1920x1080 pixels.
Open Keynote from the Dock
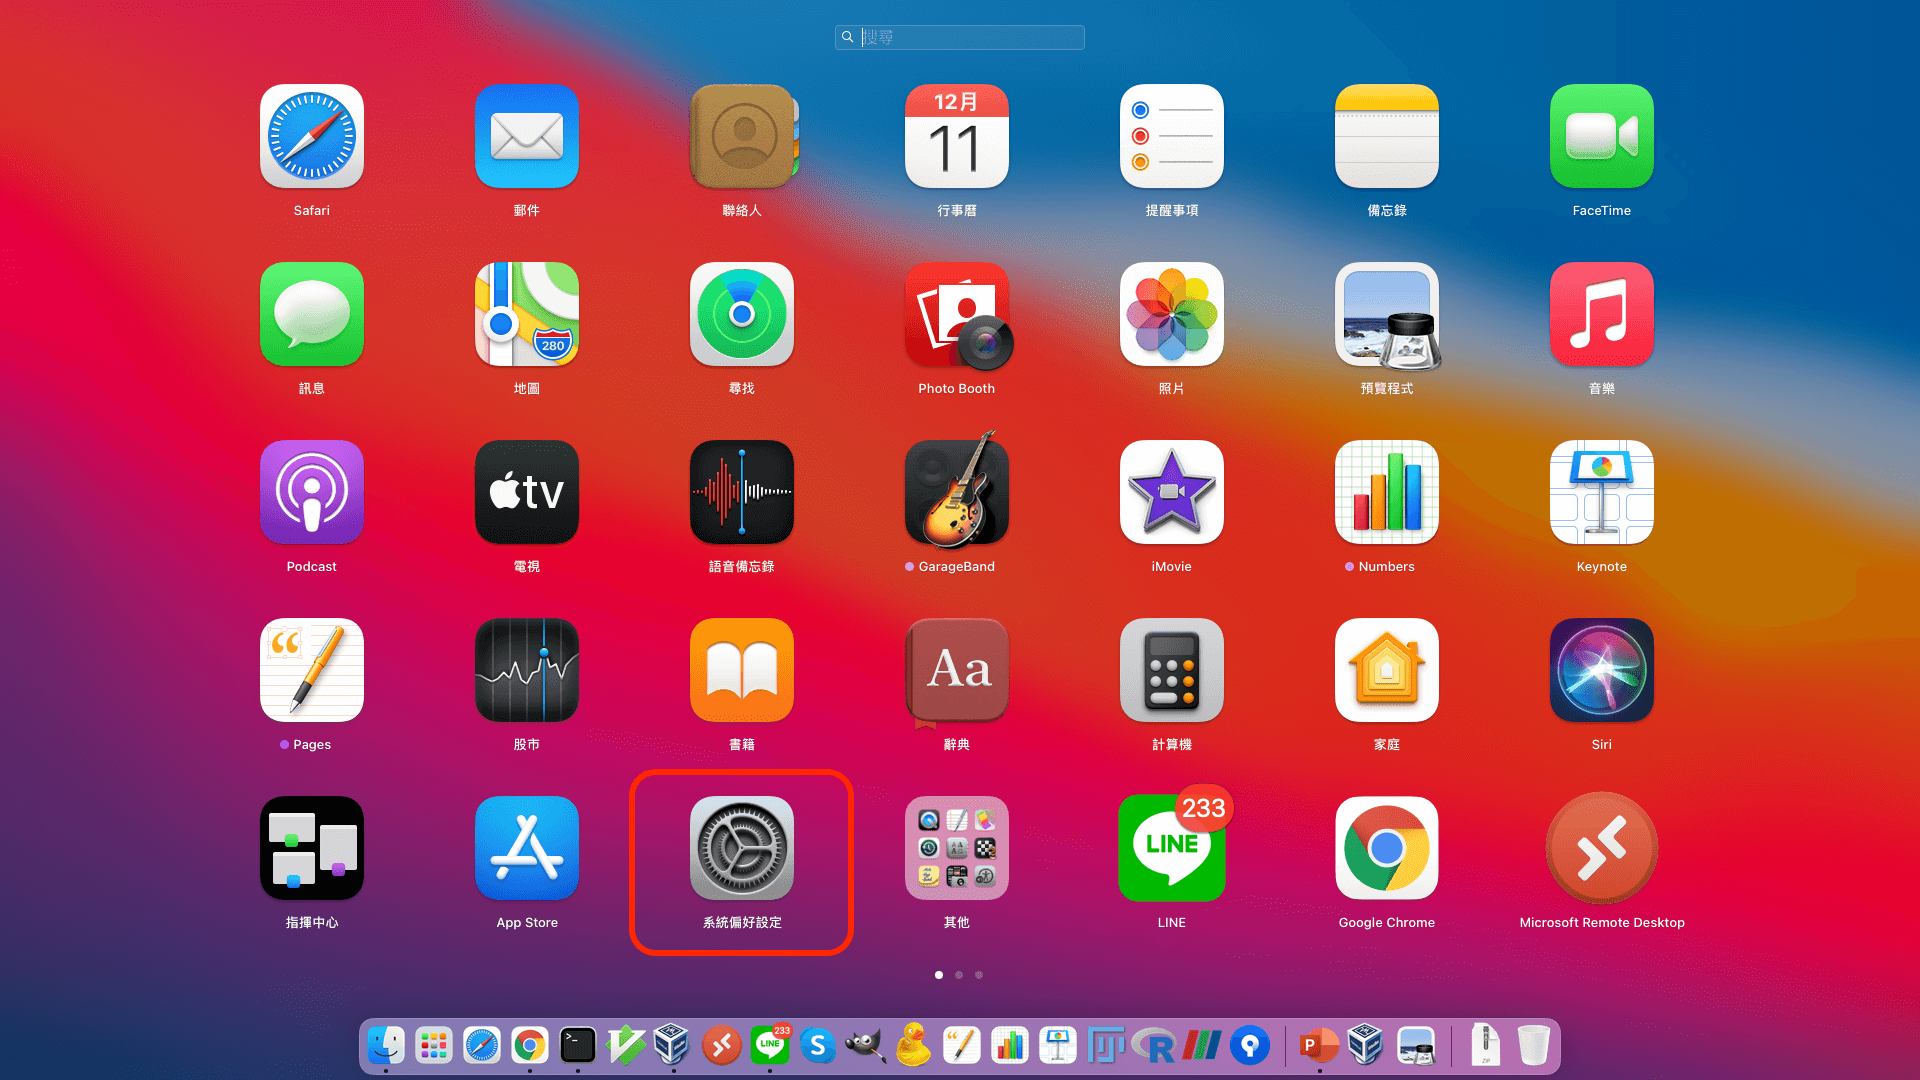pyautogui.click(x=1058, y=1046)
